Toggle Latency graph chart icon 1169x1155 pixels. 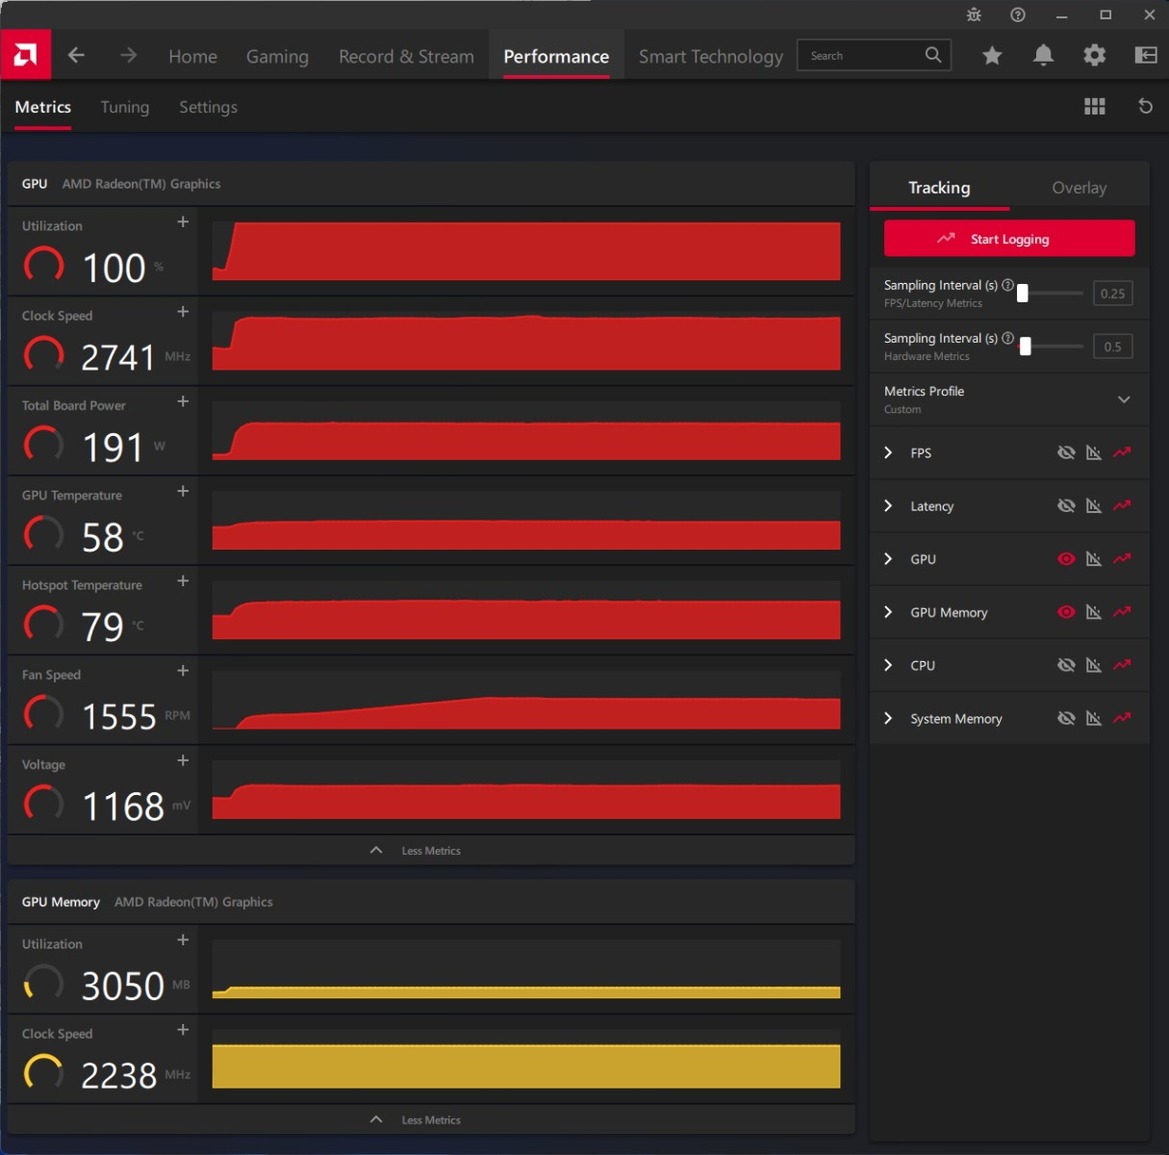tap(1094, 506)
